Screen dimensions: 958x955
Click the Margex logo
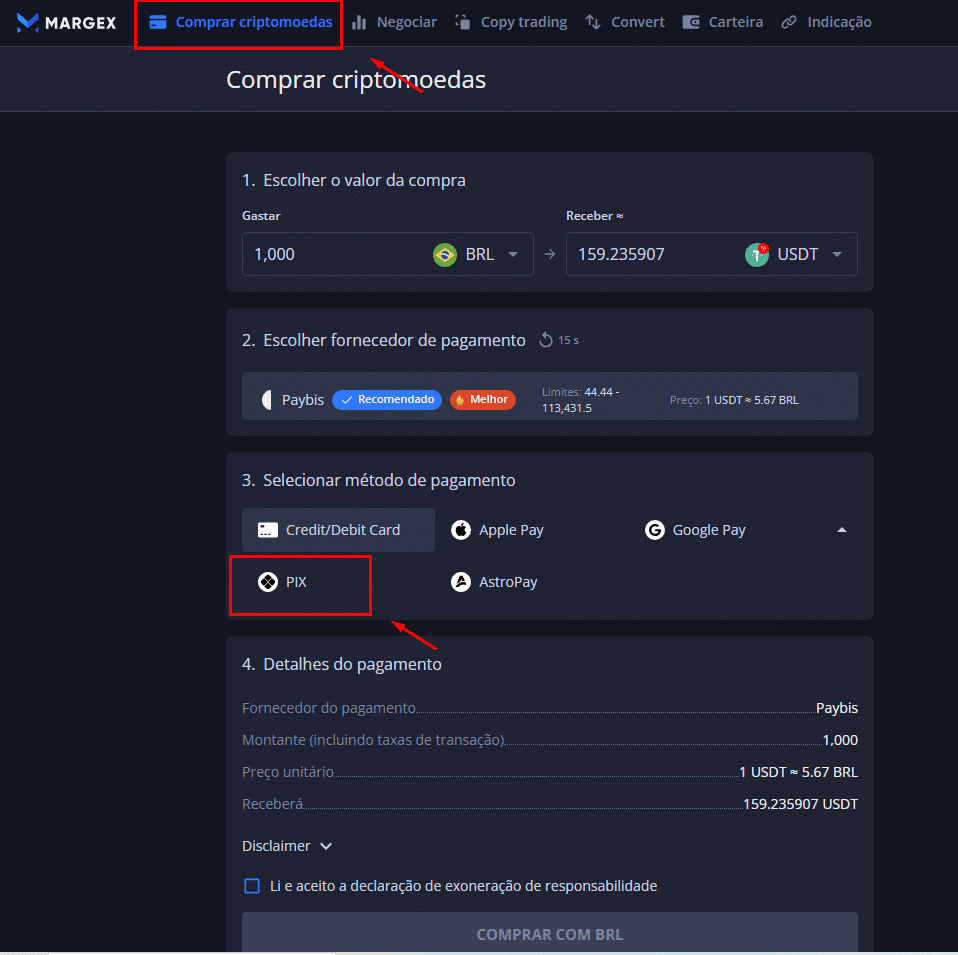point(66,22)
